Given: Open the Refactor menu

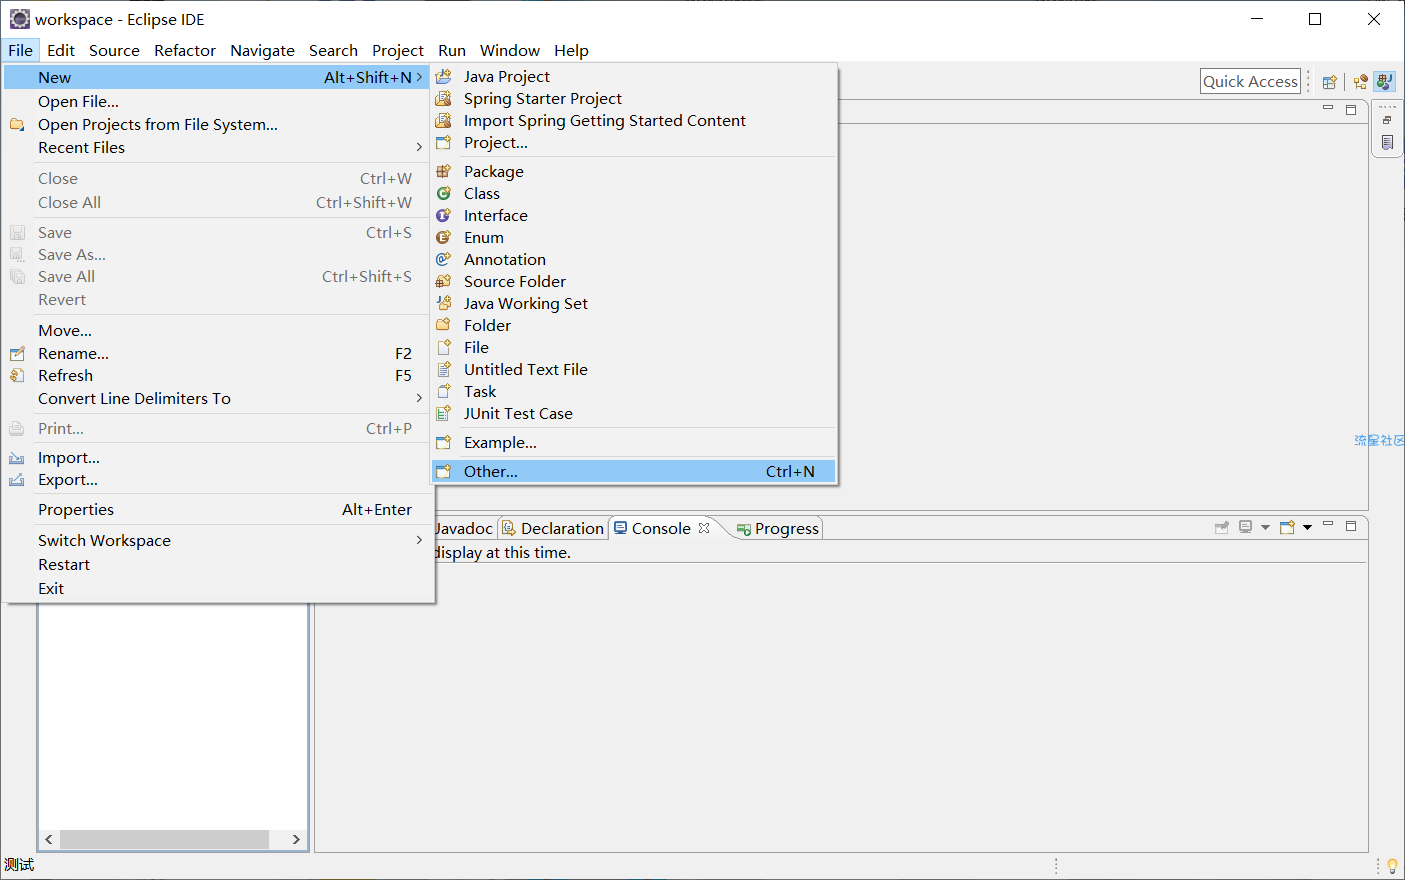Looking at the screenshot, I should (x=185, y=50).
